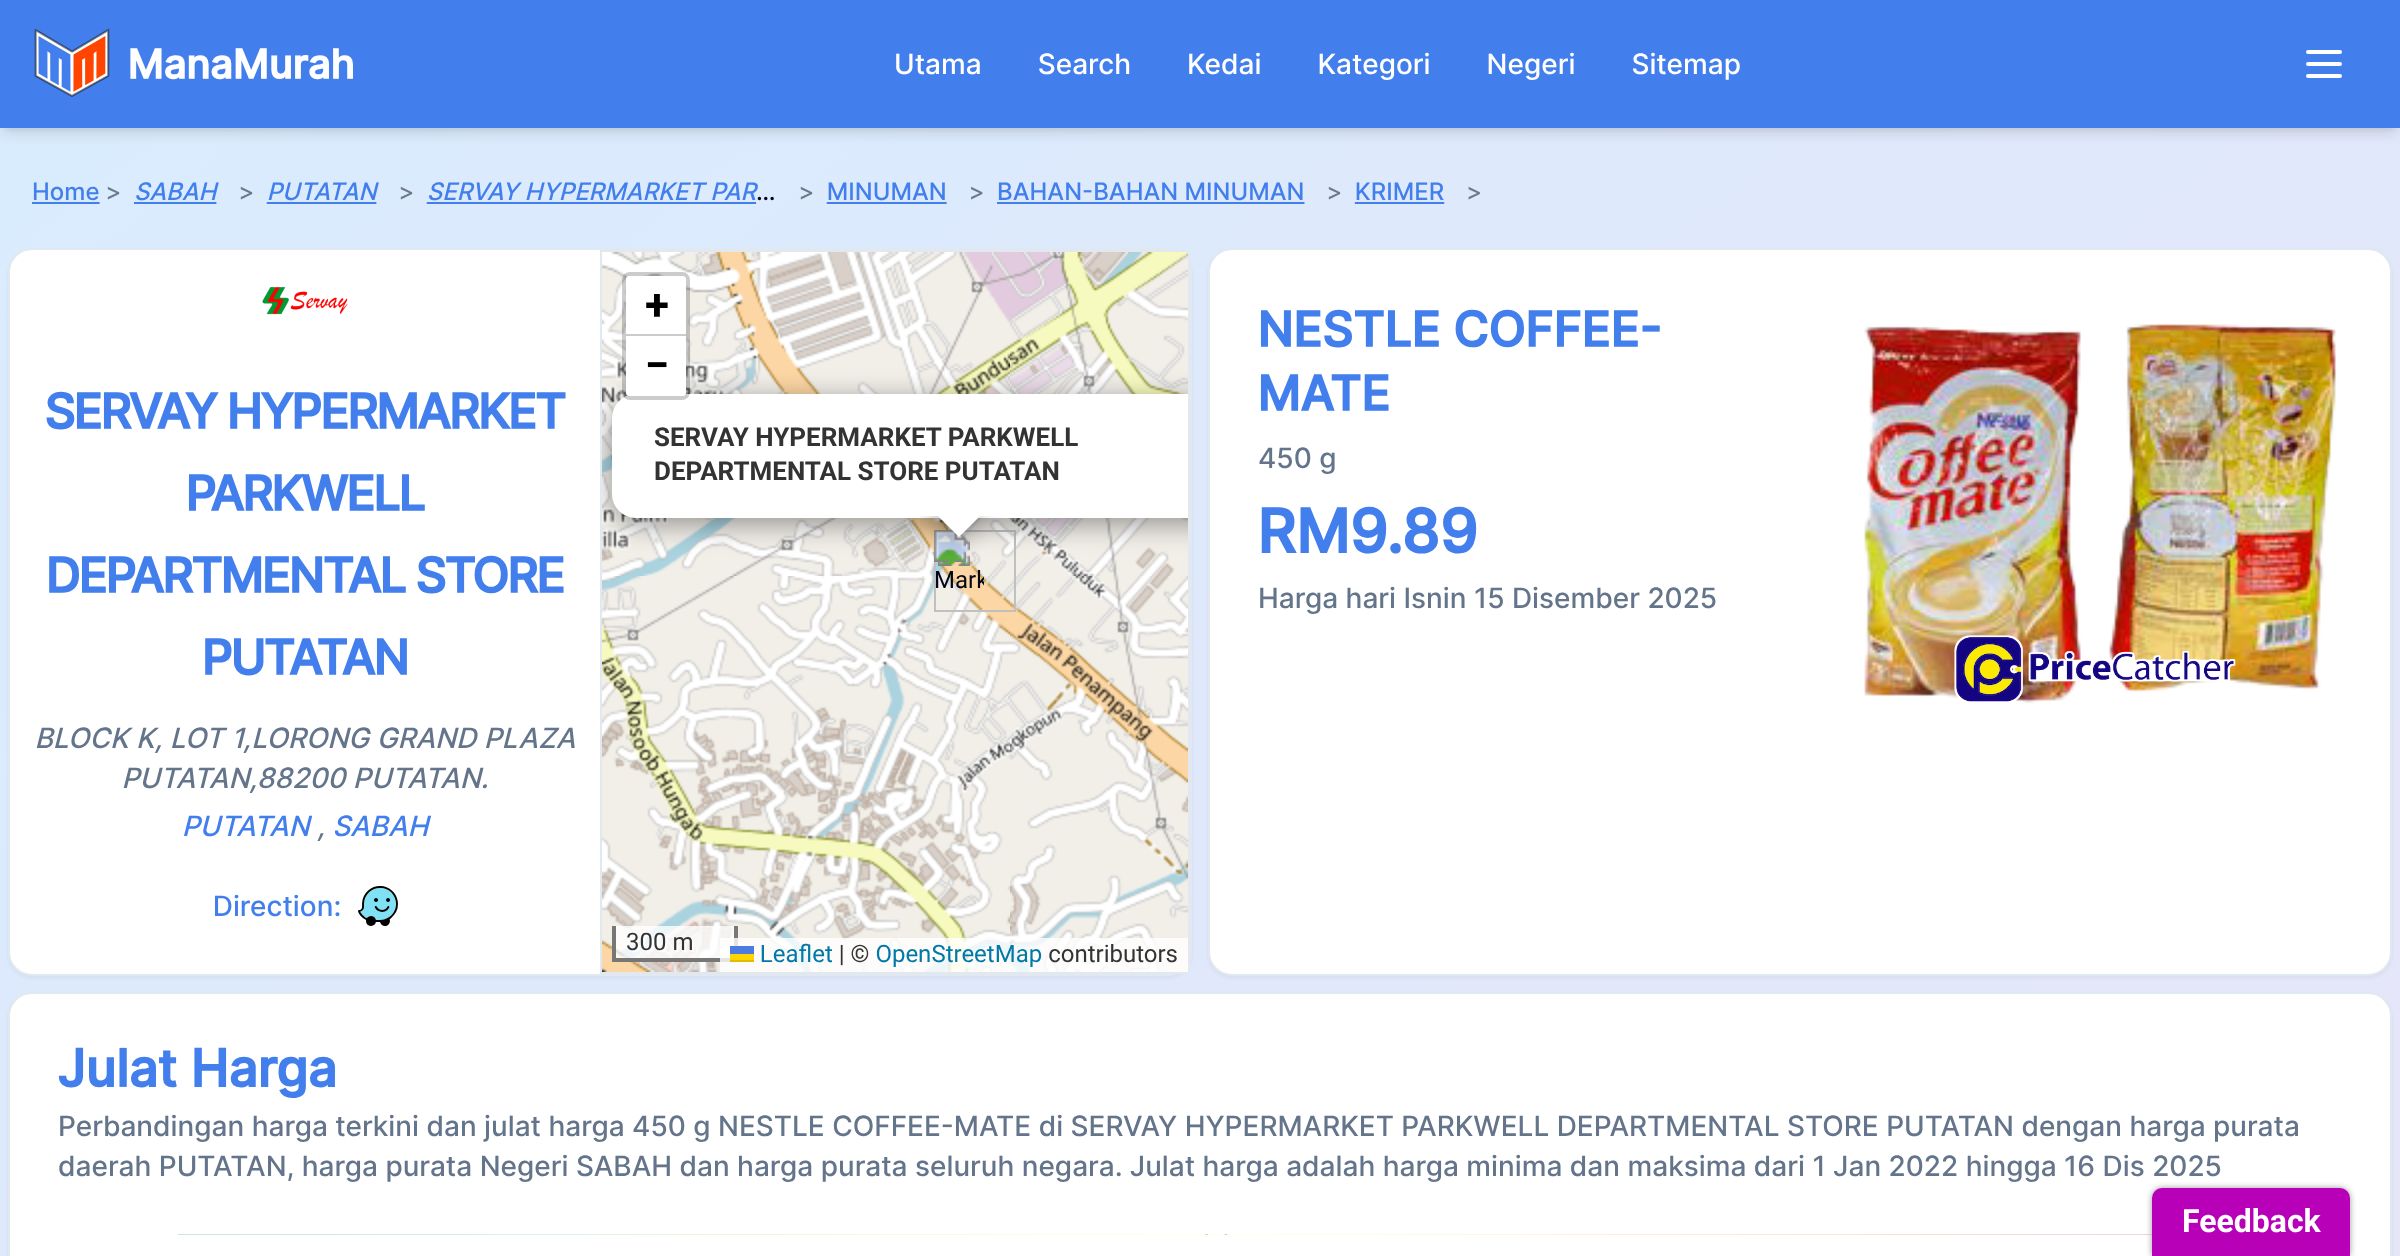Click the SABAH breadcrumb link
The height and width of the screenshot is (1256, 2400).
click(176, 191)
